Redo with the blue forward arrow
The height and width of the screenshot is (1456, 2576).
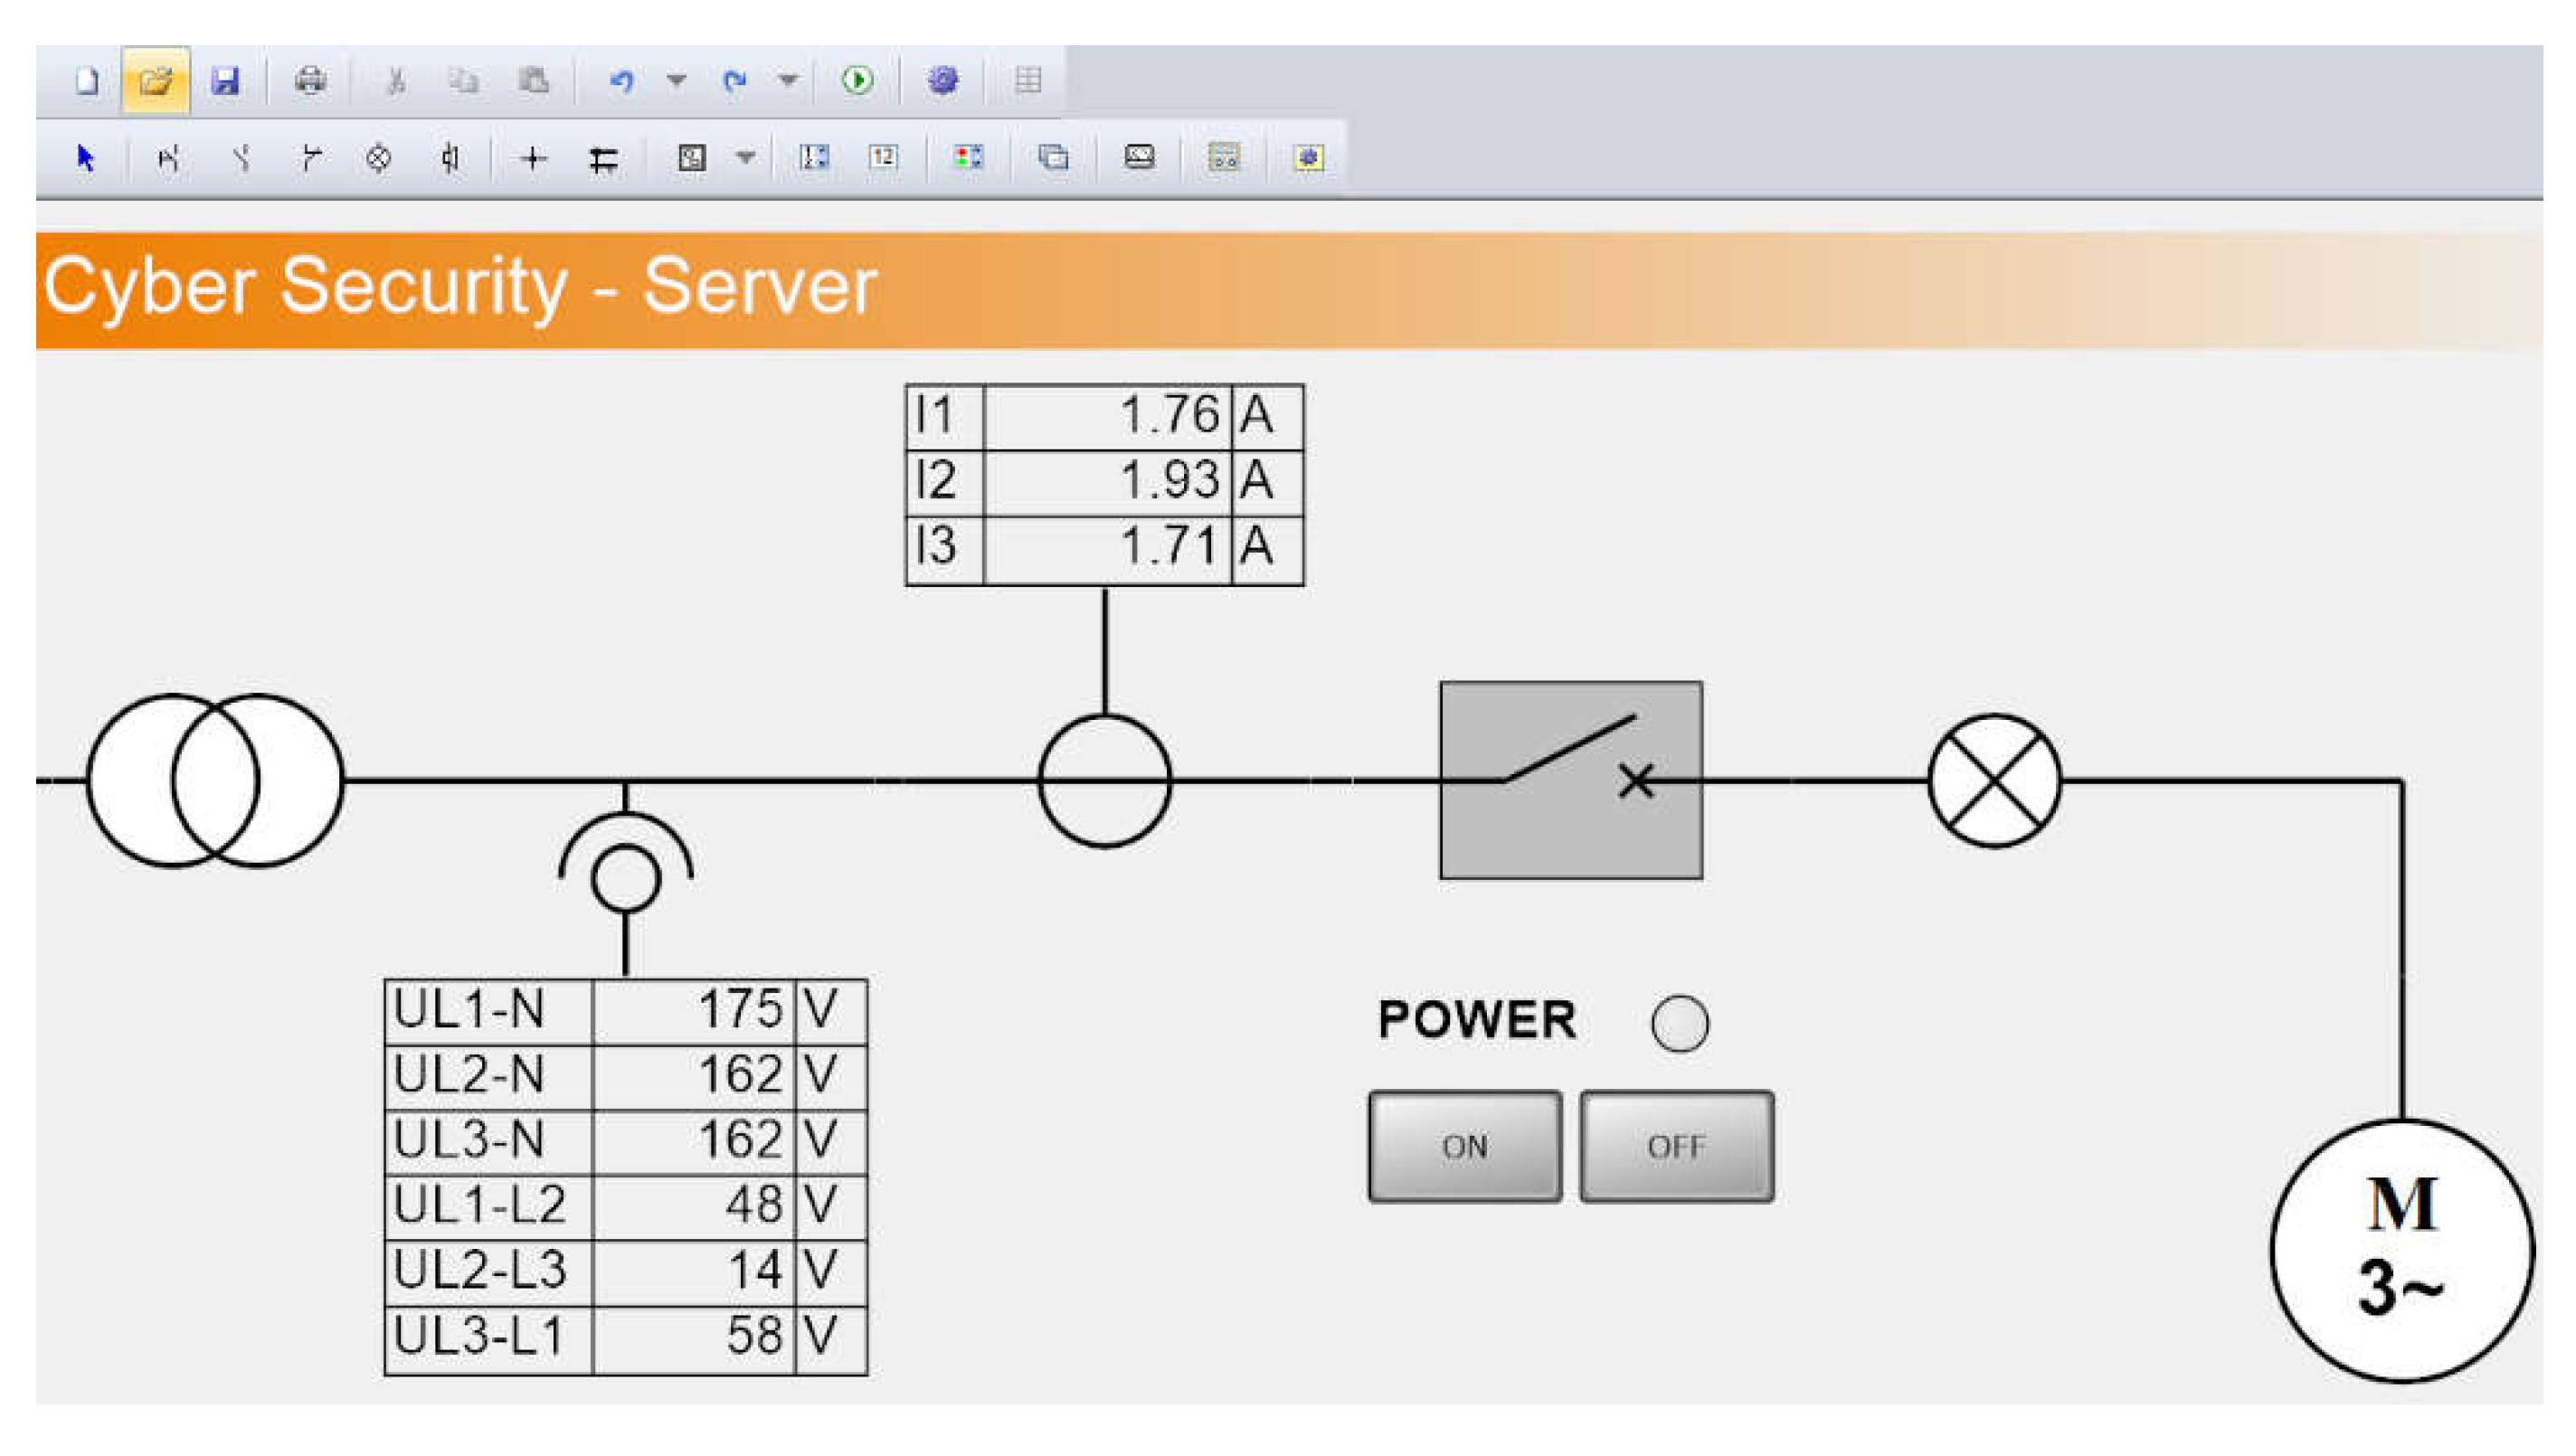[x=735, y=80]
